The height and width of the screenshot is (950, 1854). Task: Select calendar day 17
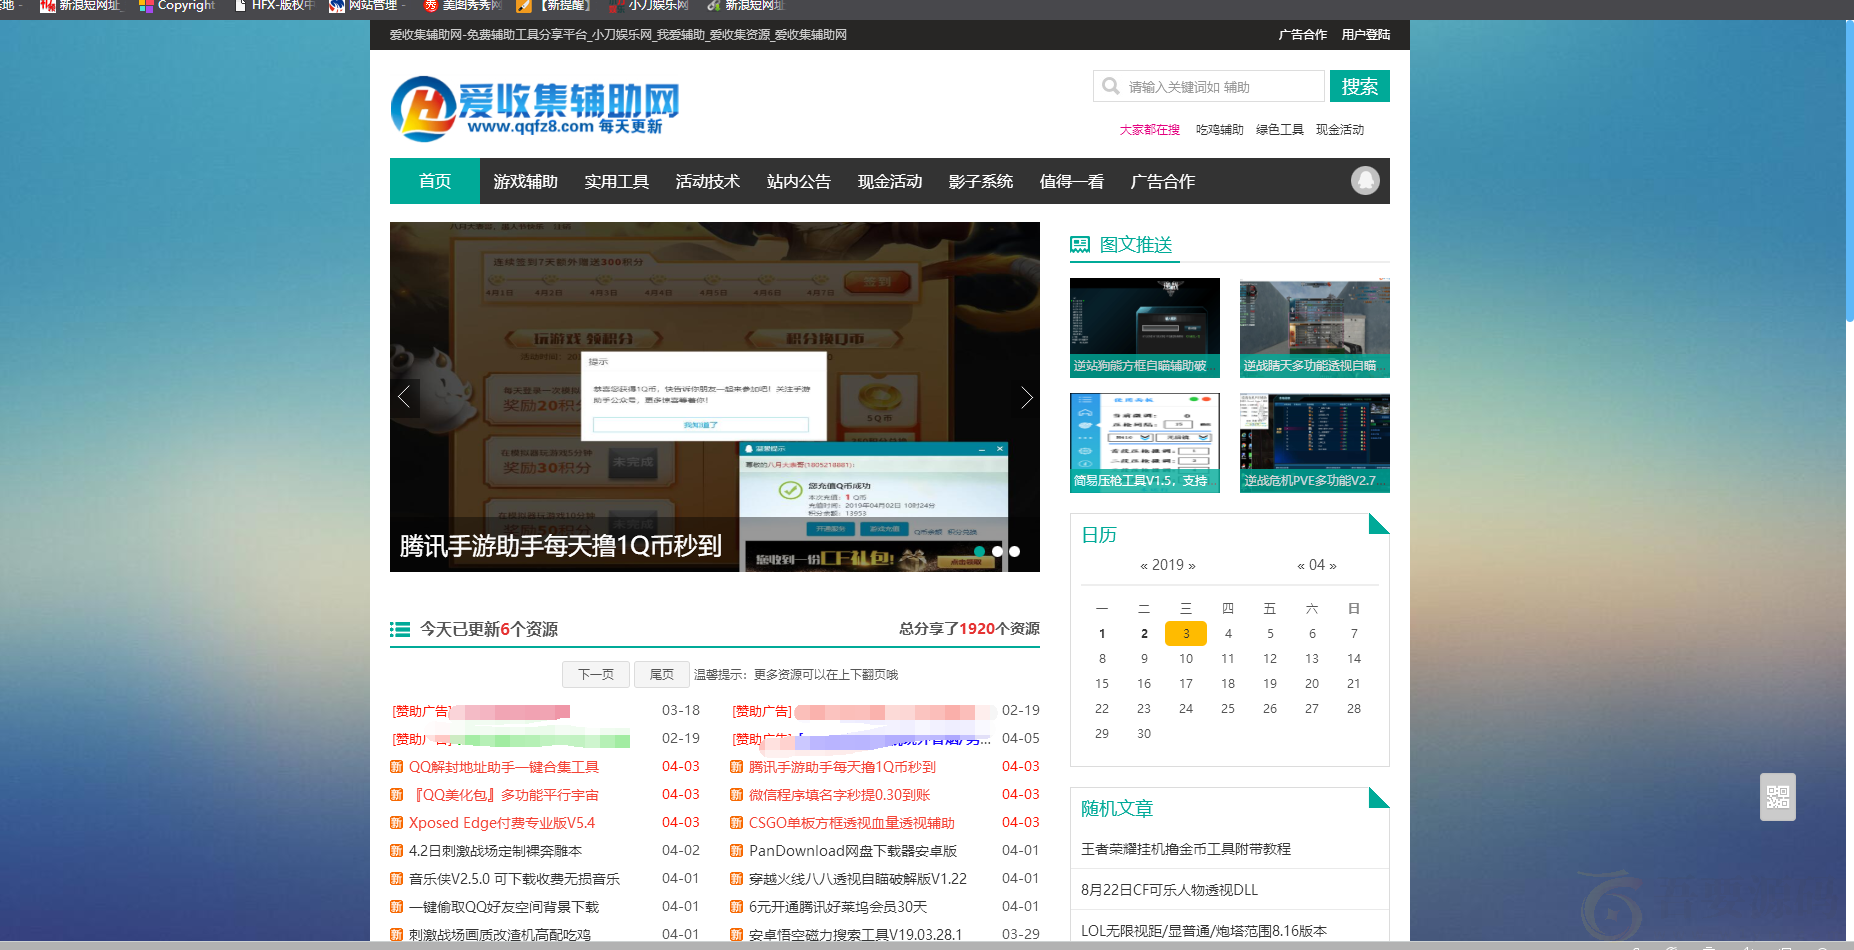pyautogui.click(x=1186, y=683)
